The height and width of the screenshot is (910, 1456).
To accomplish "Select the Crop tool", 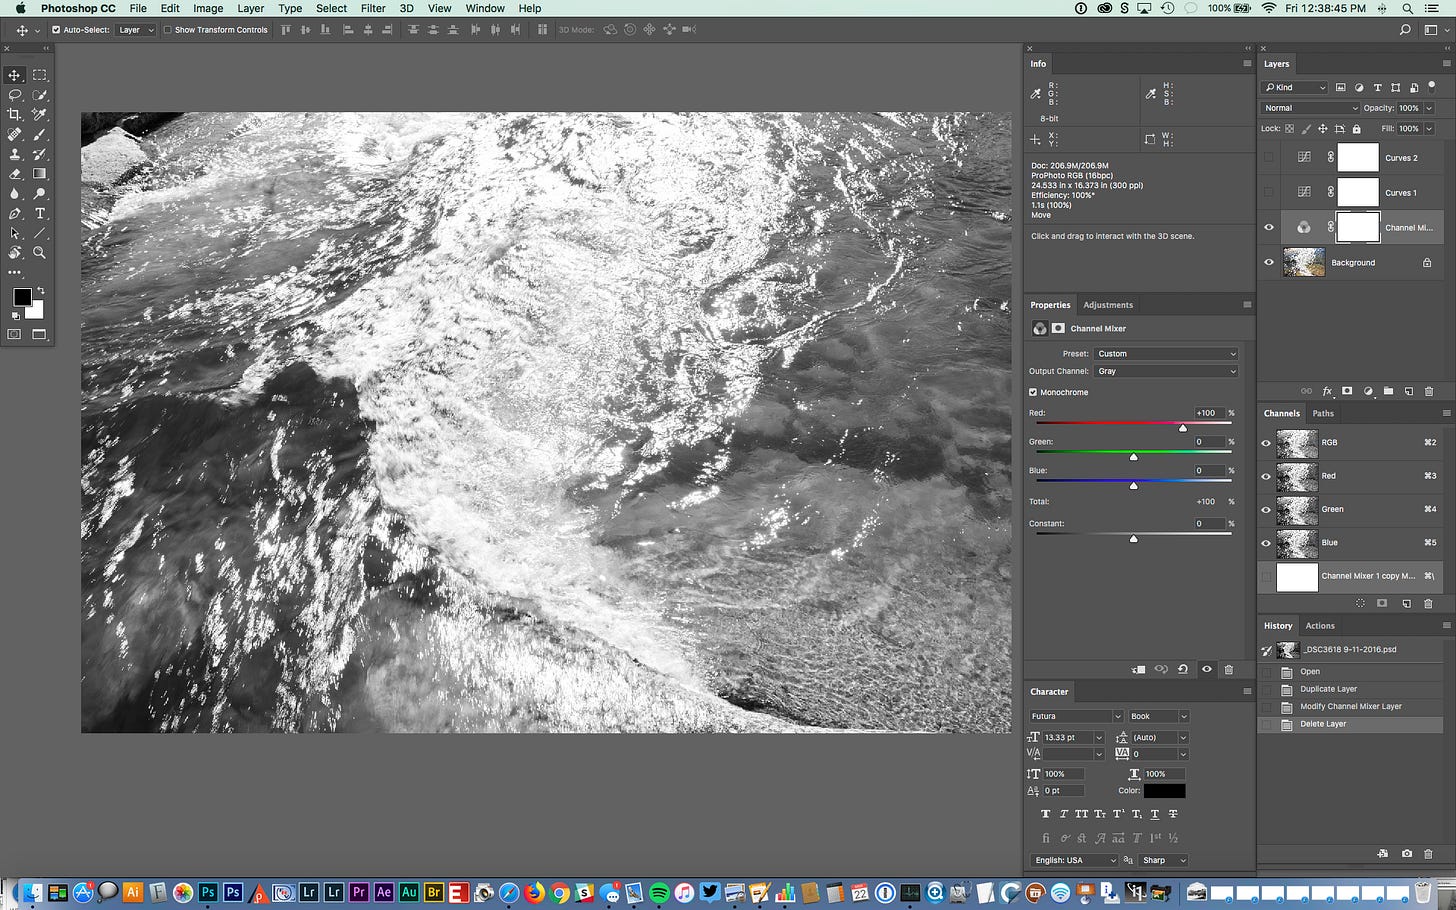I will point(15,115).
